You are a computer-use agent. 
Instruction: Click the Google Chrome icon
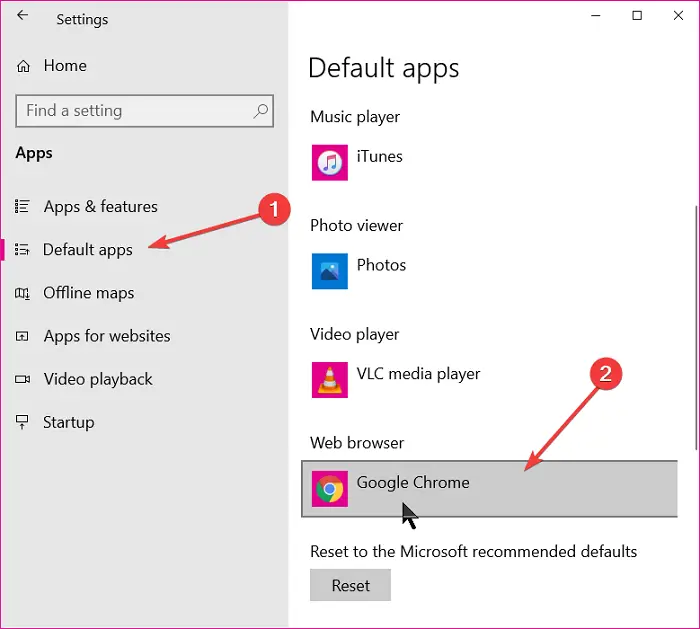point(330,489)
